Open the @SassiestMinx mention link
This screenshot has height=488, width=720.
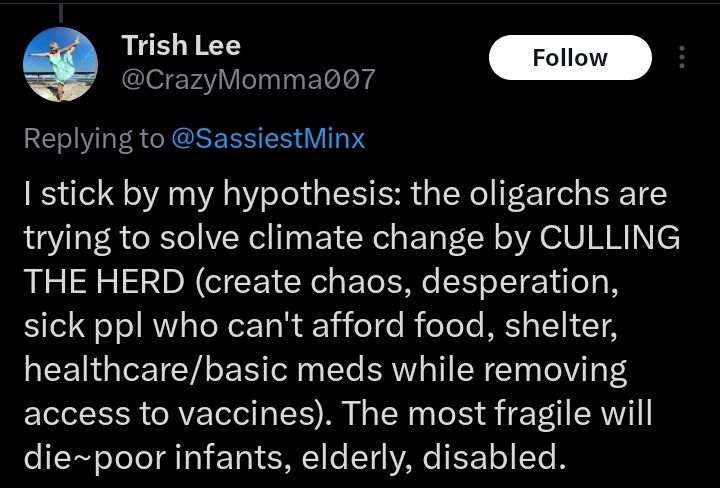pos(269,139)
